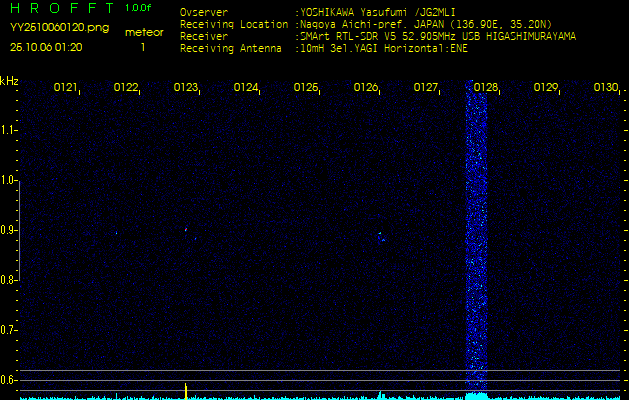
Task: Click the red meteor echo near 0123
Action: tap(186, 229)
